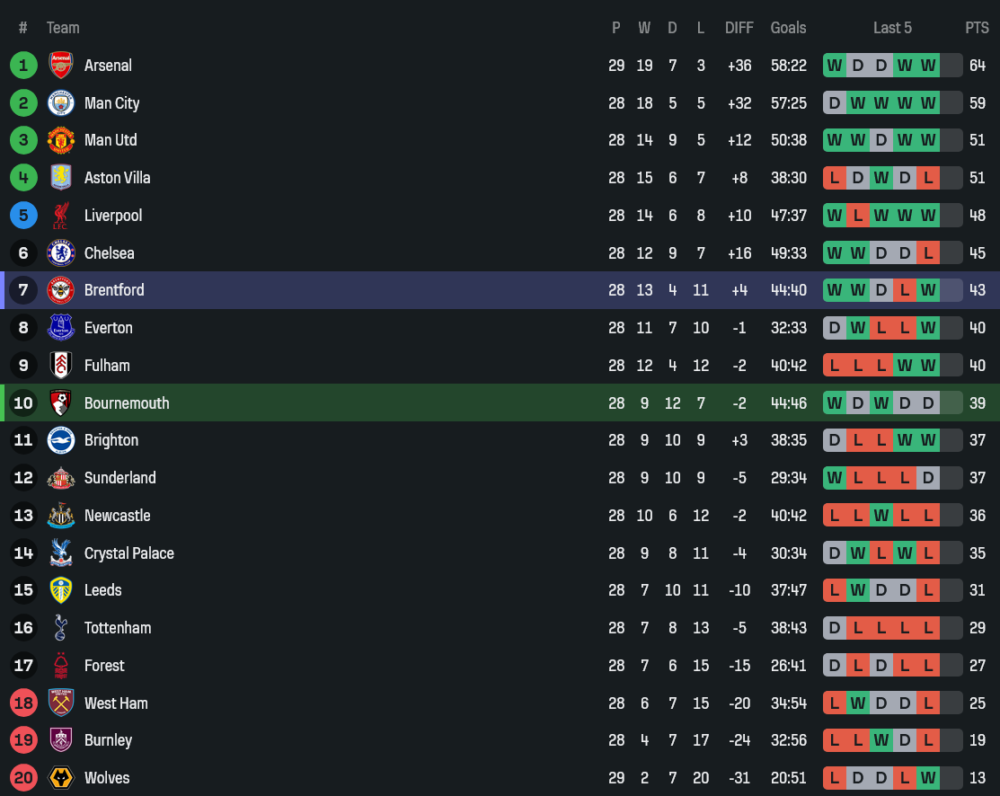1000x796 pixels.
Task: Click the Man City club crest
Action: (x=61, y=103)
